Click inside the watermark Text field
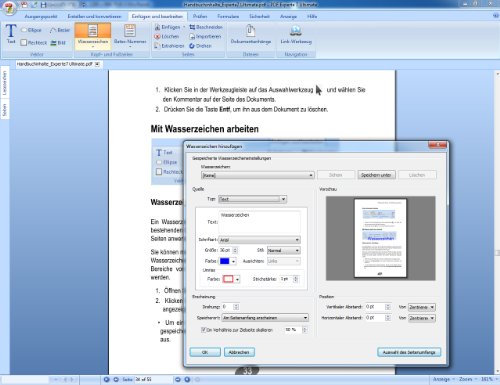500x385 pixels. coord(259,222)
